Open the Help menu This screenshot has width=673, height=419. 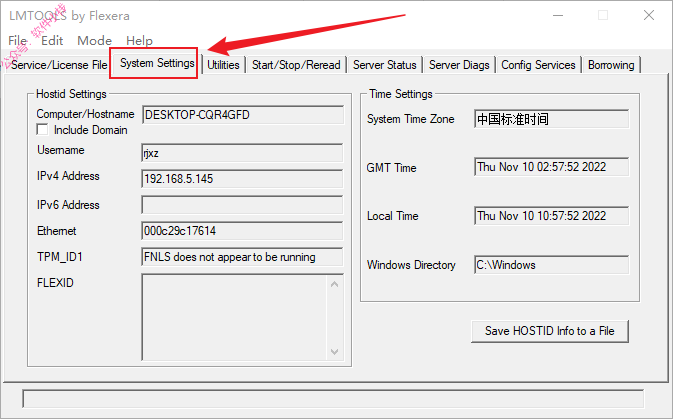pos(139,41)
